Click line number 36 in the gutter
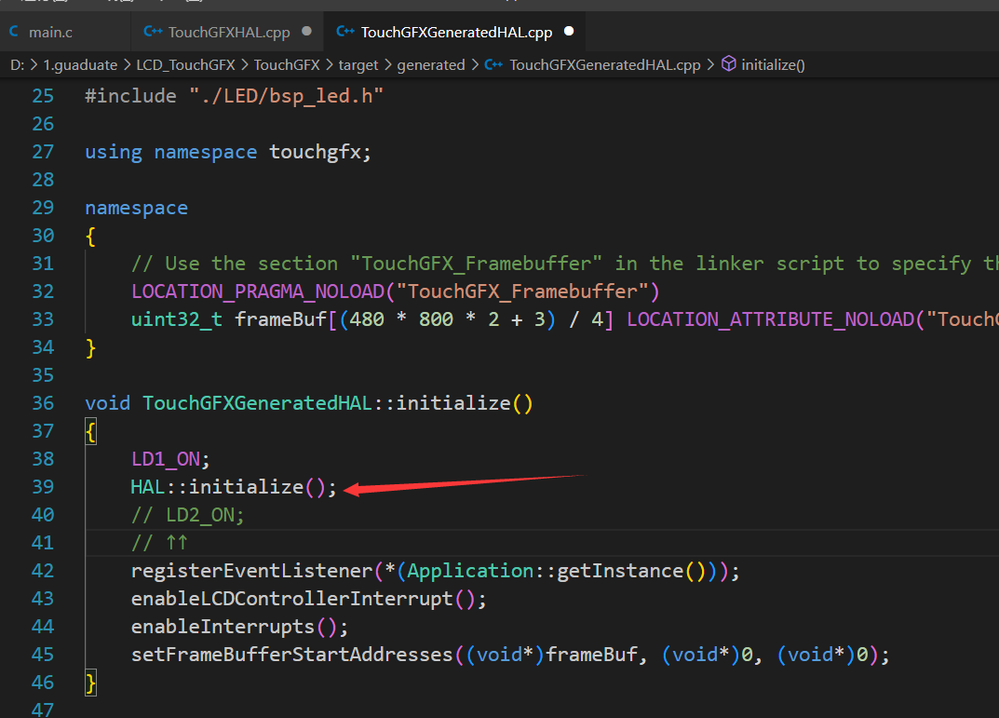This screenshot has height=718, width=999. pos(43,403)
